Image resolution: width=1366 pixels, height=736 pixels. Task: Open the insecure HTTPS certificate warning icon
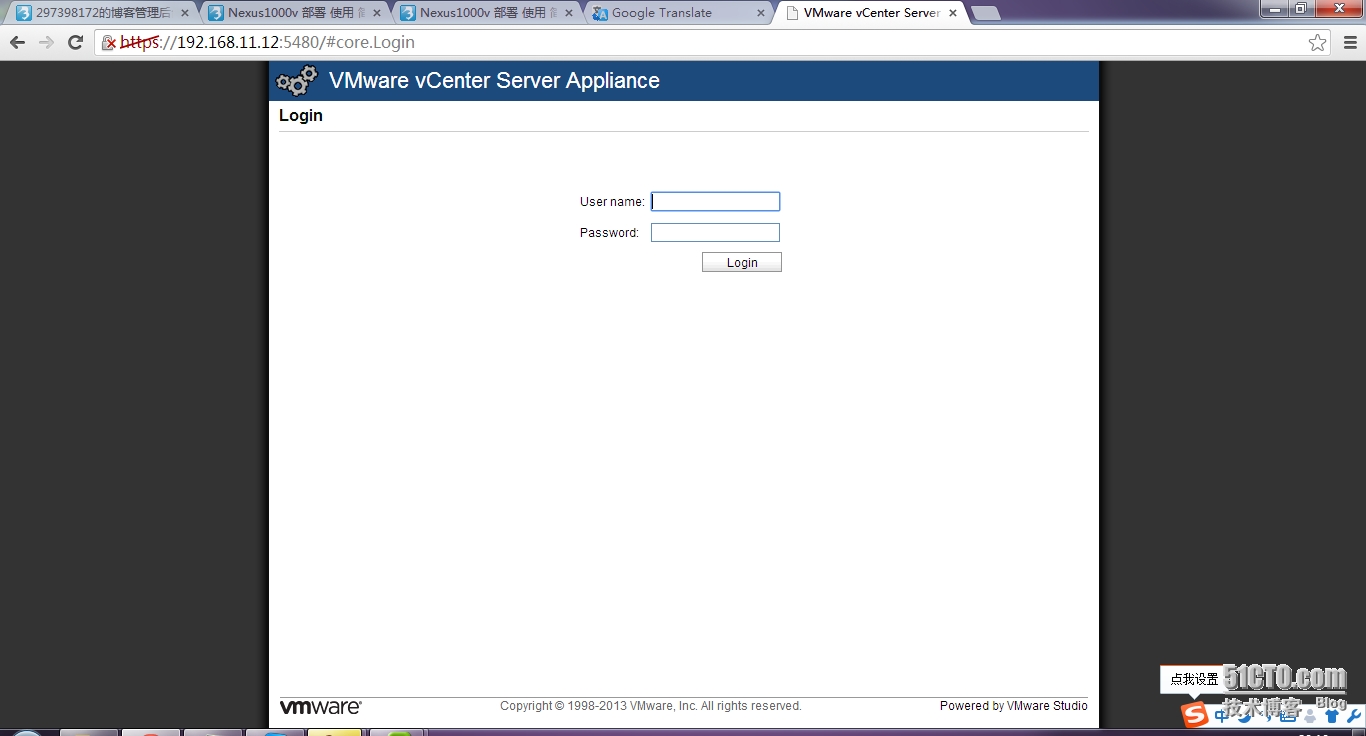(109, 43)
